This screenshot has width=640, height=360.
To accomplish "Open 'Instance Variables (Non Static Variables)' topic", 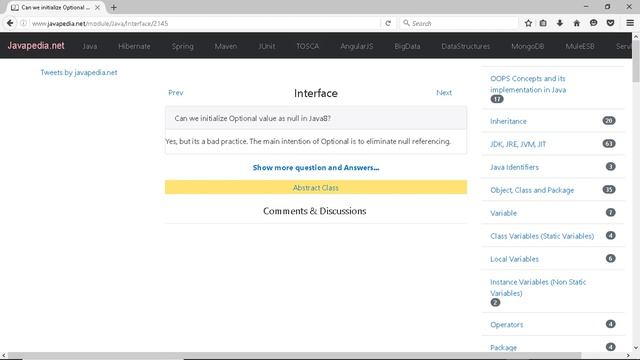I will (538, 287).
